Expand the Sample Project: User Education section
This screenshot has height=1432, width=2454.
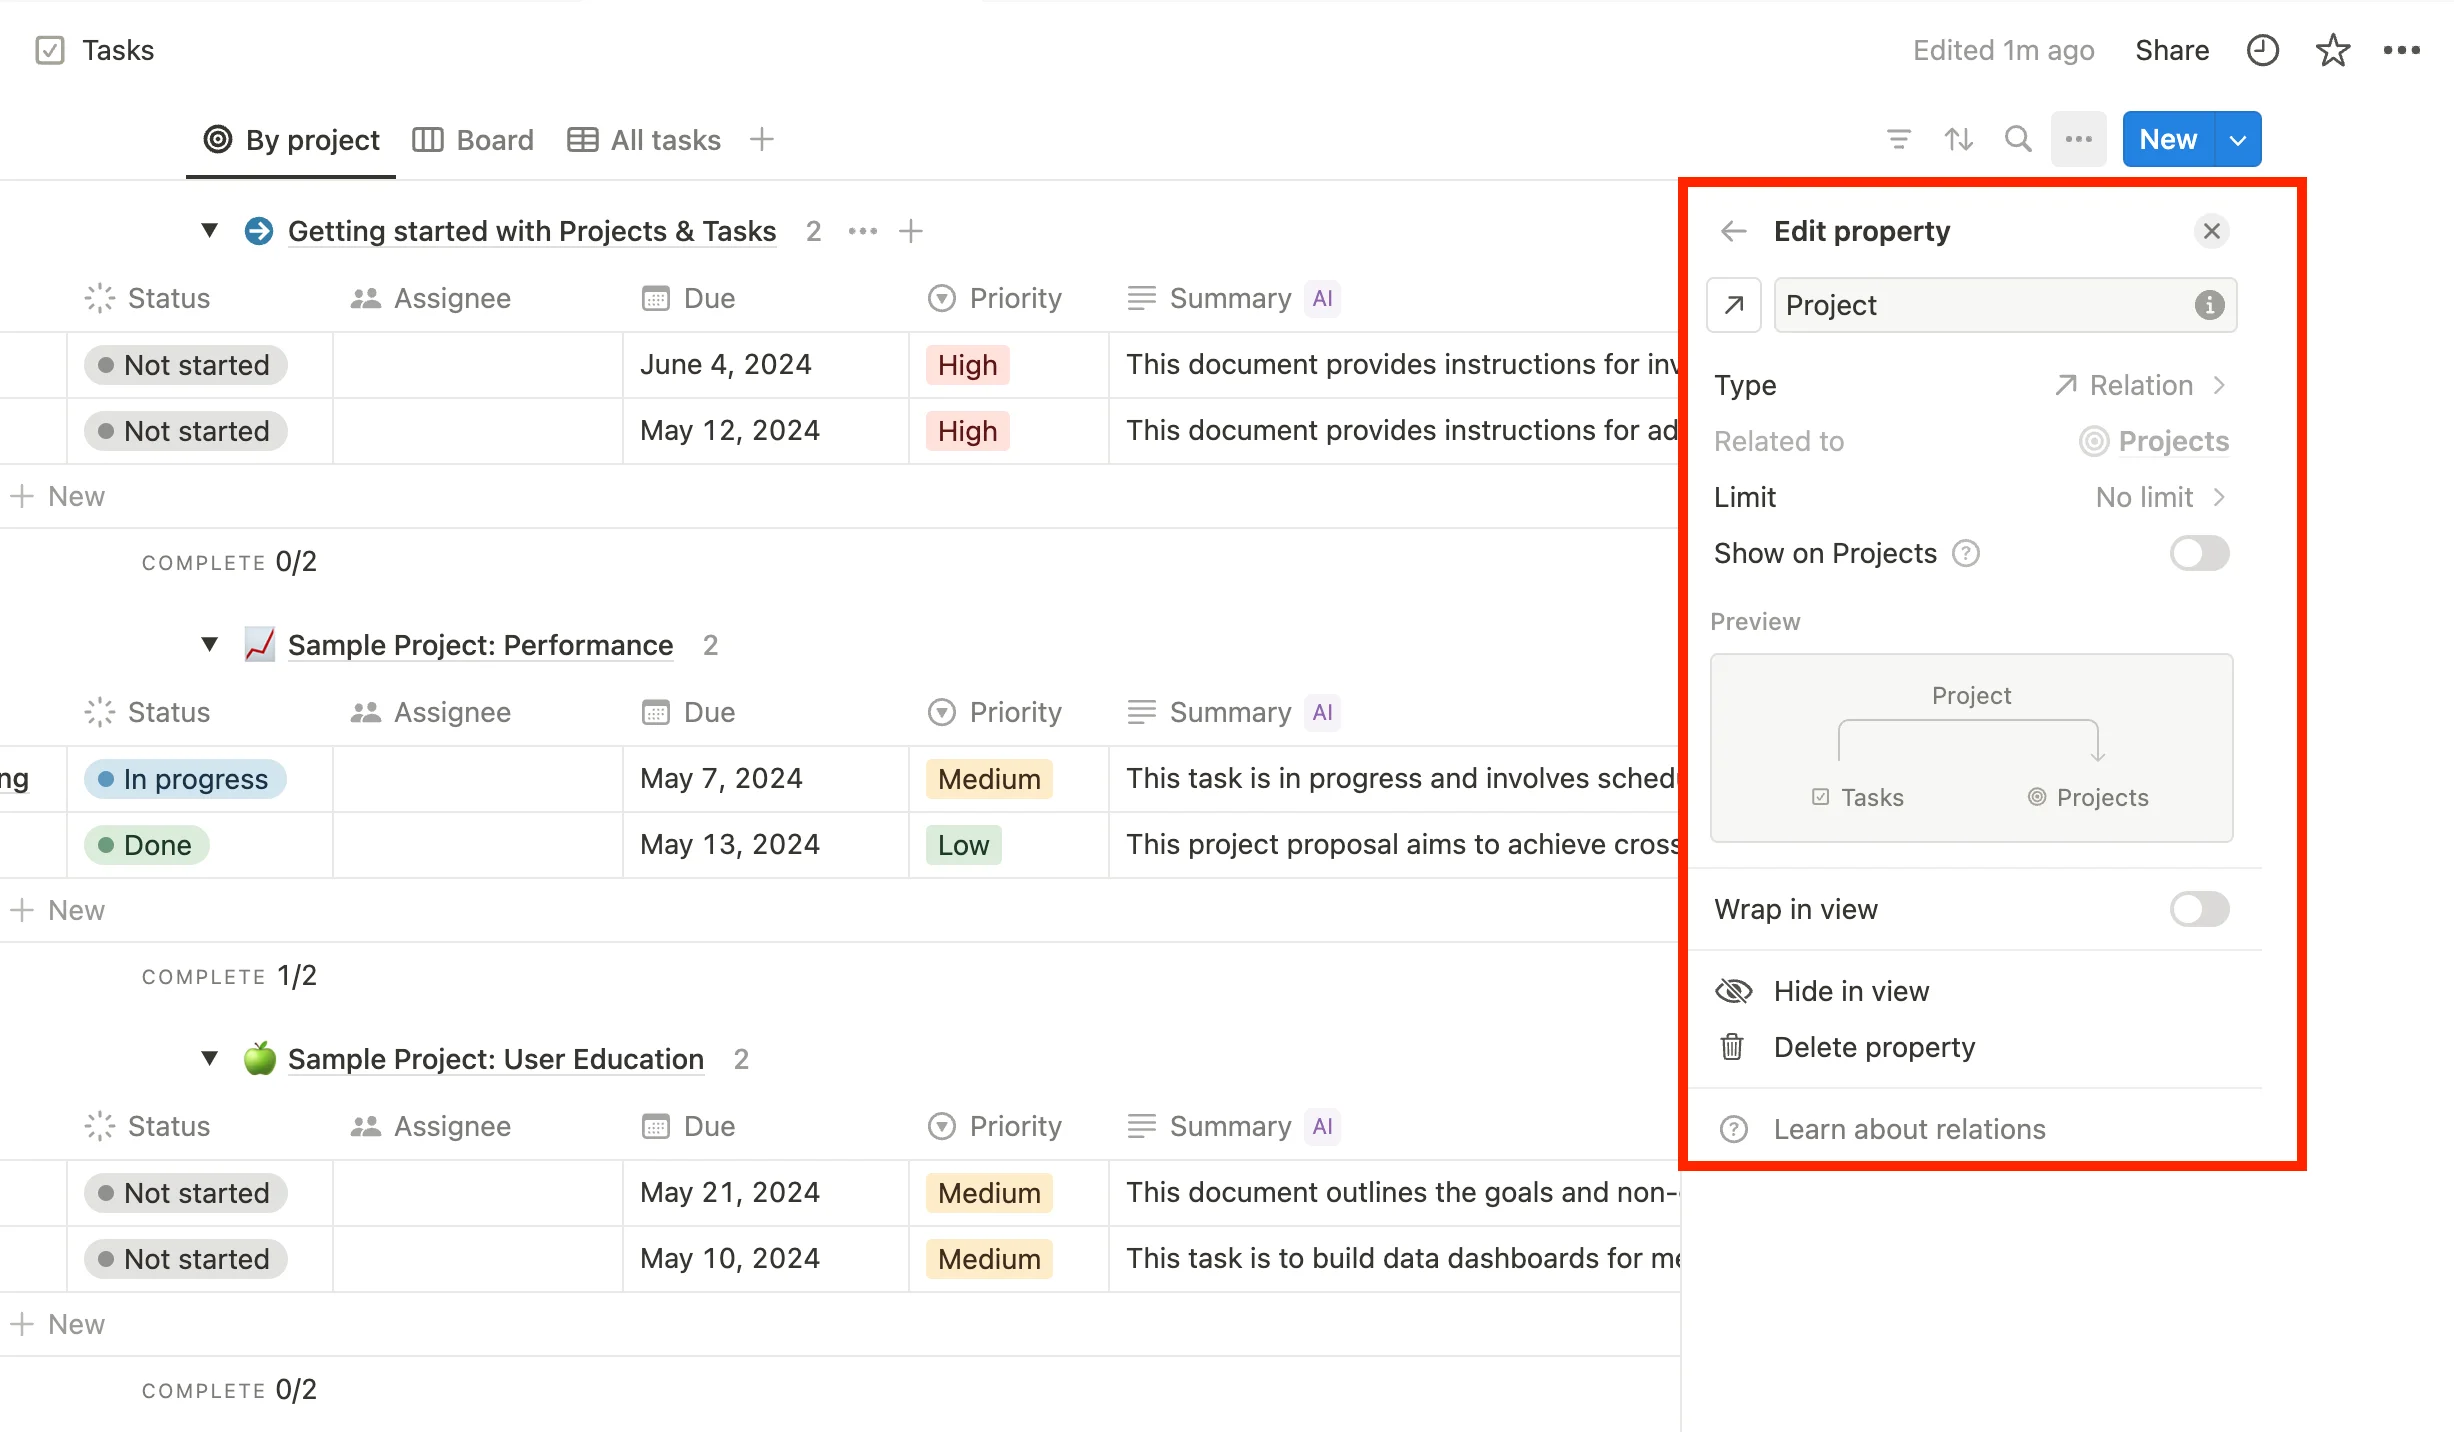[208, 1057]
